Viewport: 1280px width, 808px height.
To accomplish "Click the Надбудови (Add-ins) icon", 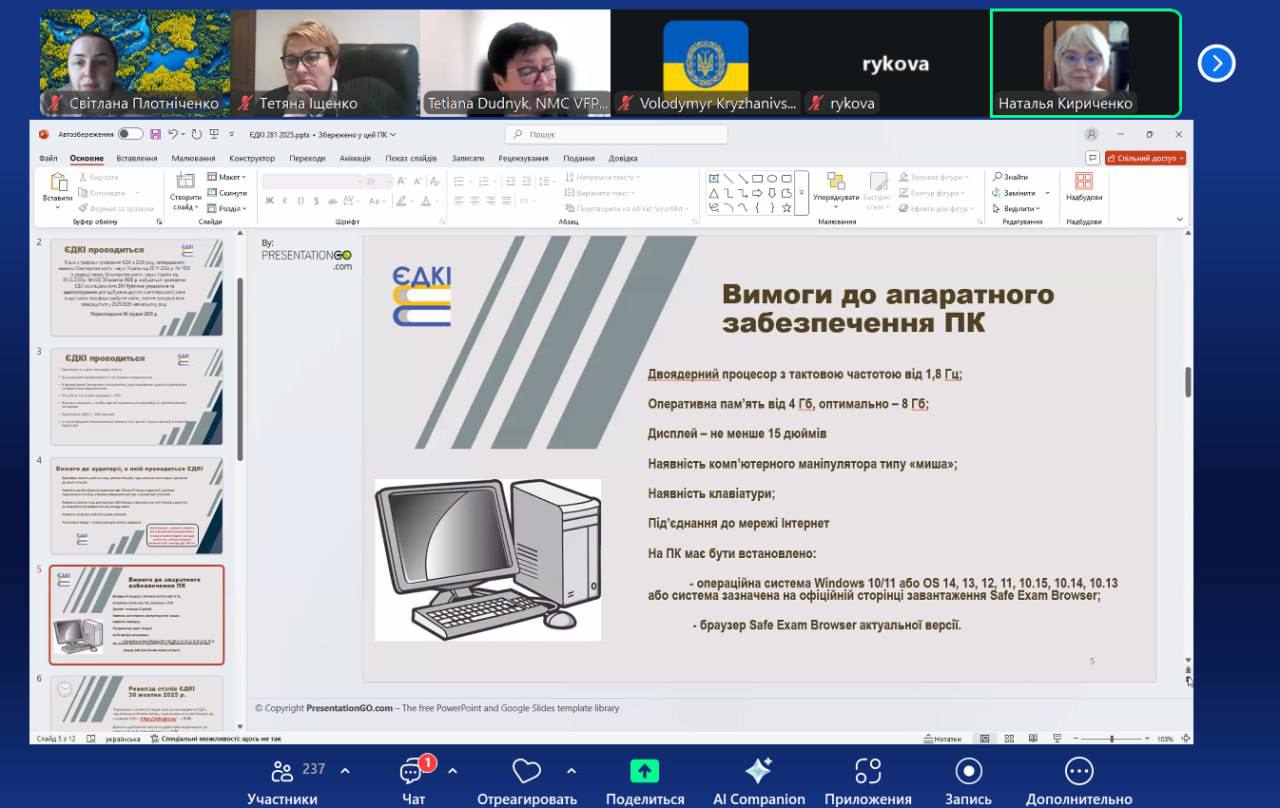I will point(1084,181).
